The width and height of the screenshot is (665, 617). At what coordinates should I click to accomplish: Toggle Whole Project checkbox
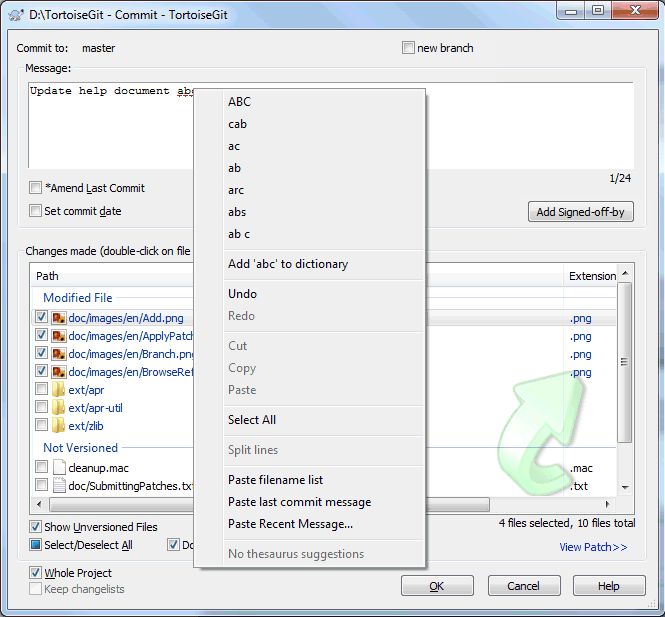[35, 573]
